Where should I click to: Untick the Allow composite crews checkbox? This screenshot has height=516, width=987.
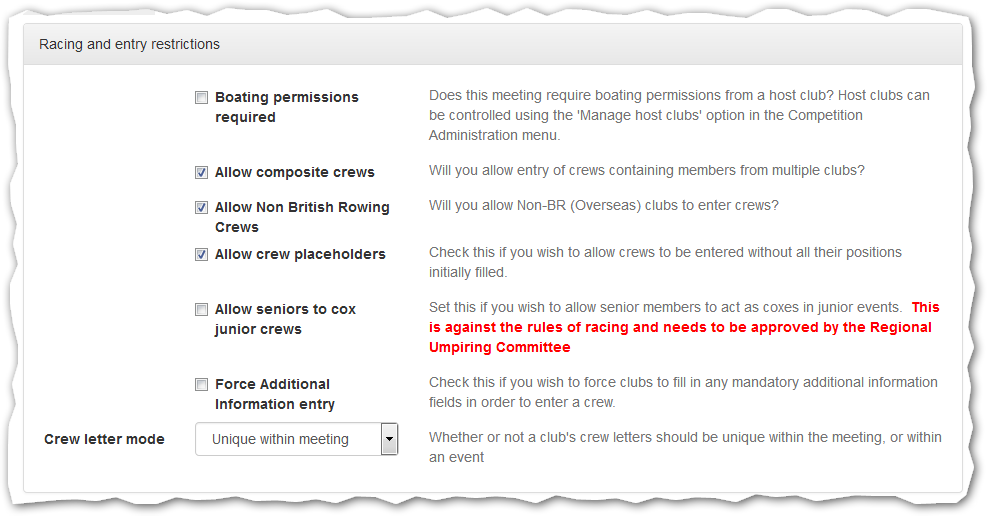click(201, 173)
